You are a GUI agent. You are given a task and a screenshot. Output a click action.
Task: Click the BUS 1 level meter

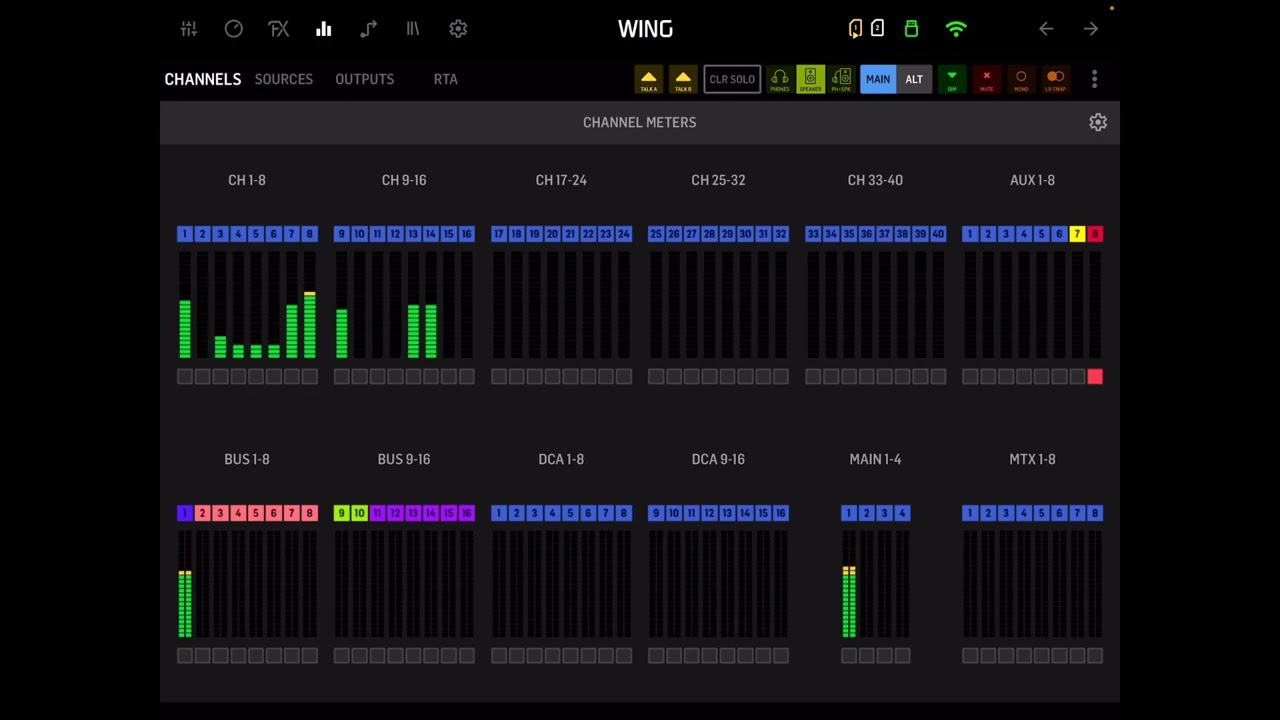[x=184, y=585]
